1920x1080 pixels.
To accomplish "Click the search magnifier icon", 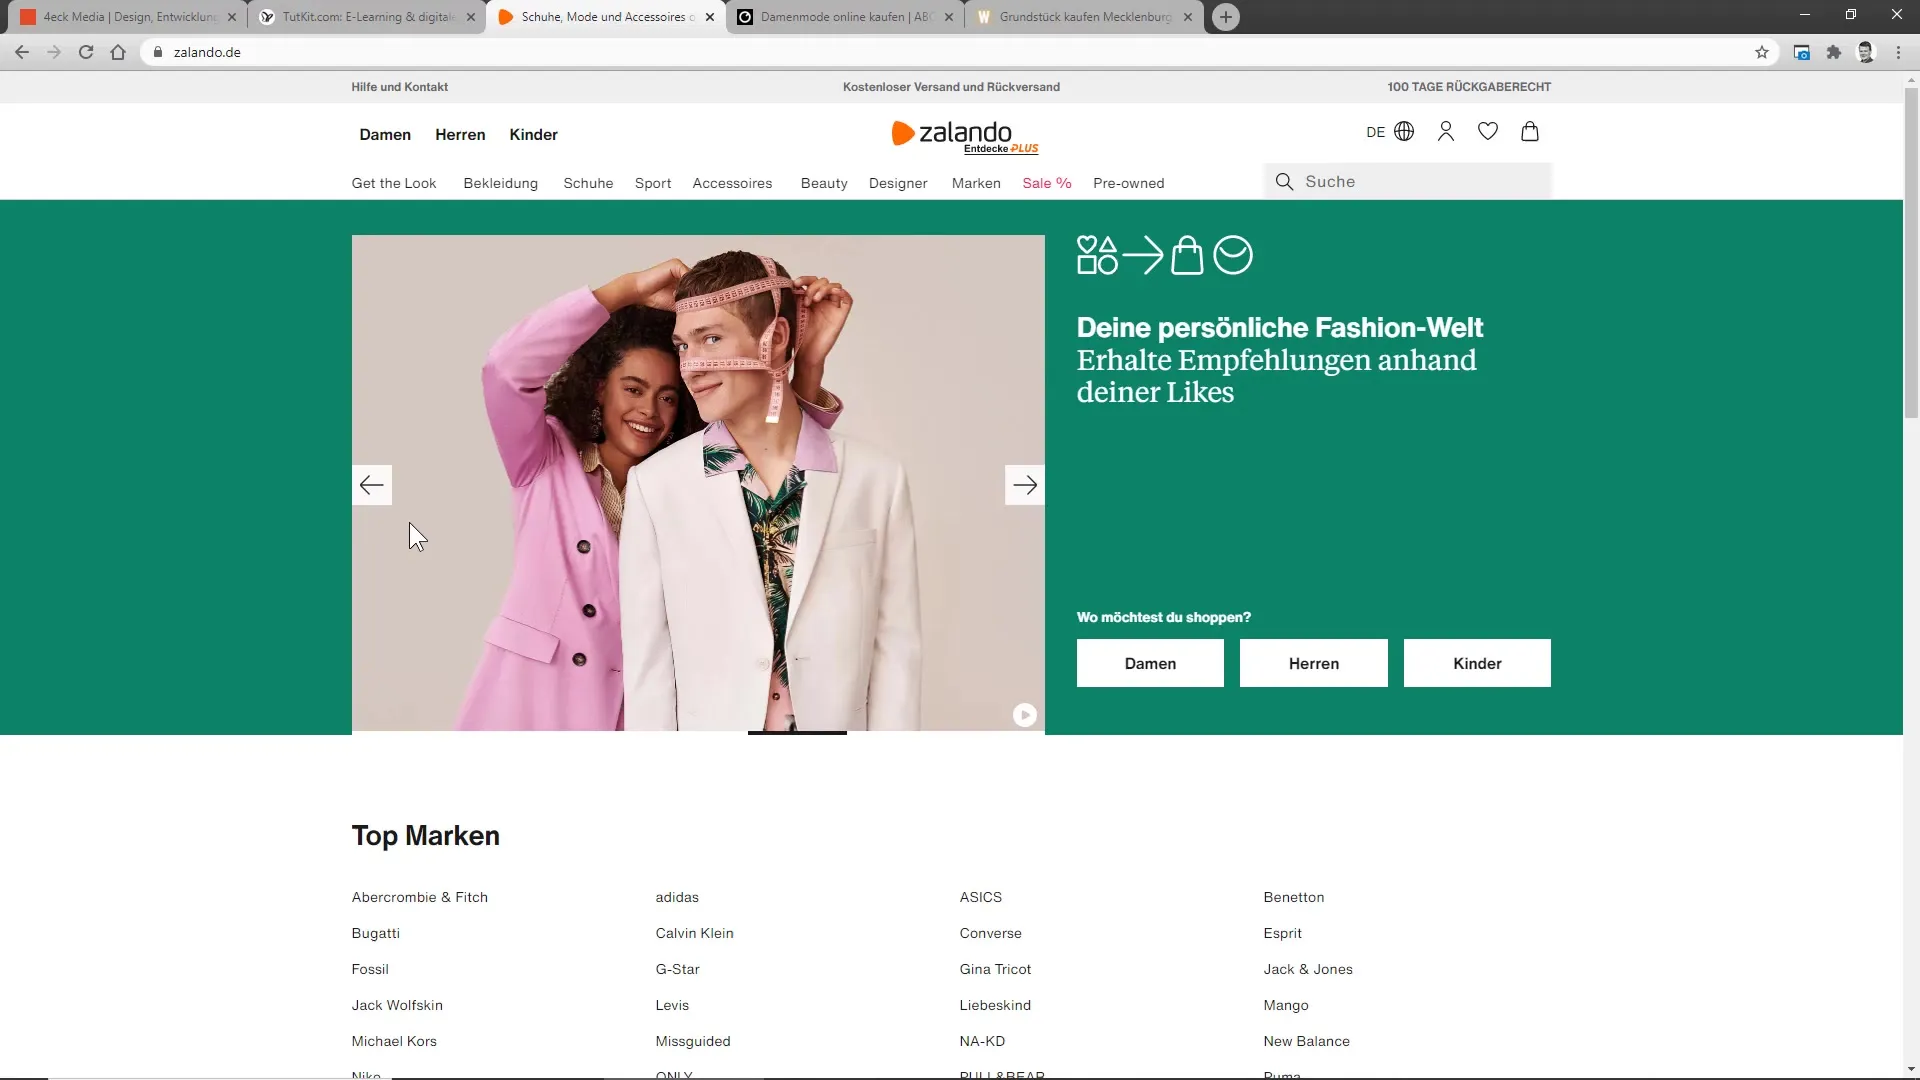I will pos(1285,182).
